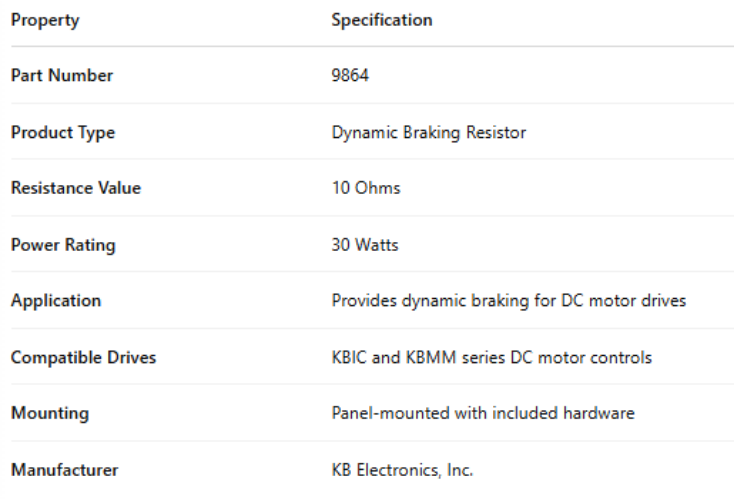Click the part number value 9864

coord(350,76)
